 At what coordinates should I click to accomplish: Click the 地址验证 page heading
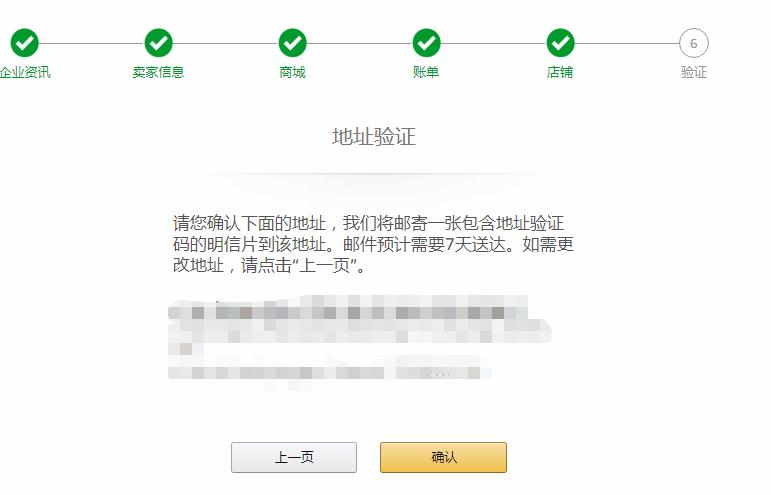(x=374, y=137)
